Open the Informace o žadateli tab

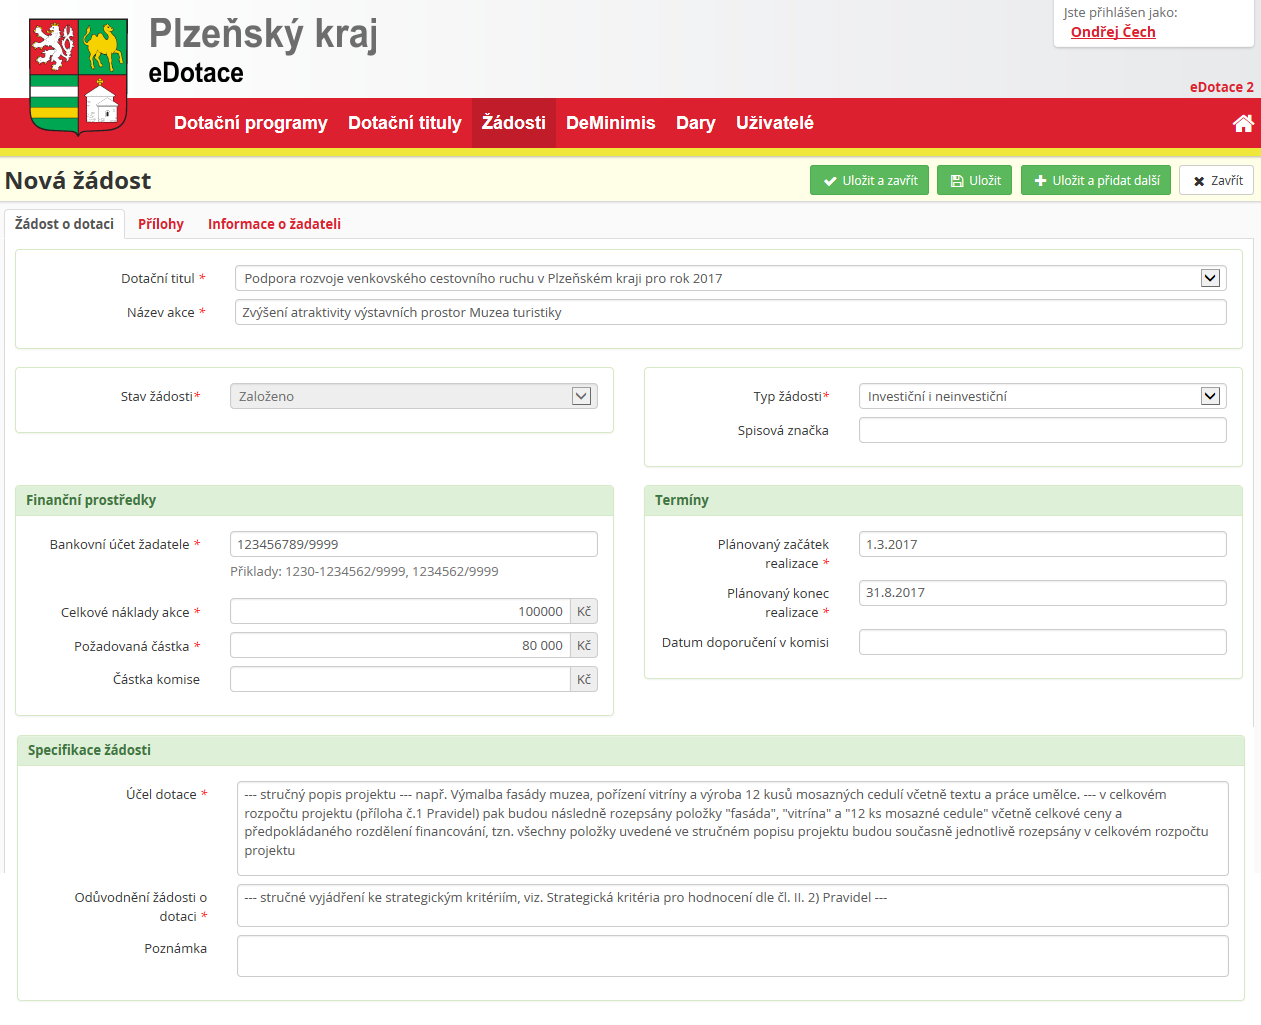274,224
